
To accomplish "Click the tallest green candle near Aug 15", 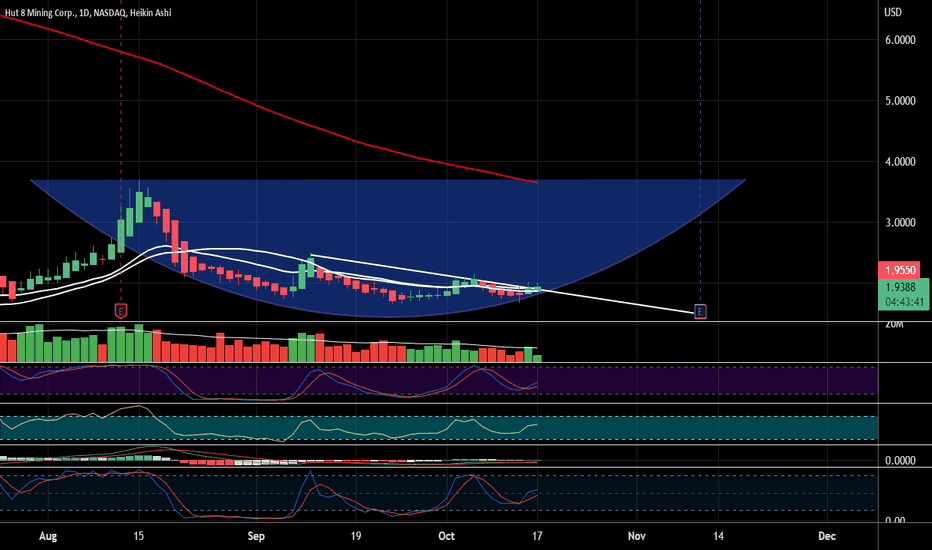I will click(x=139, y=207).
